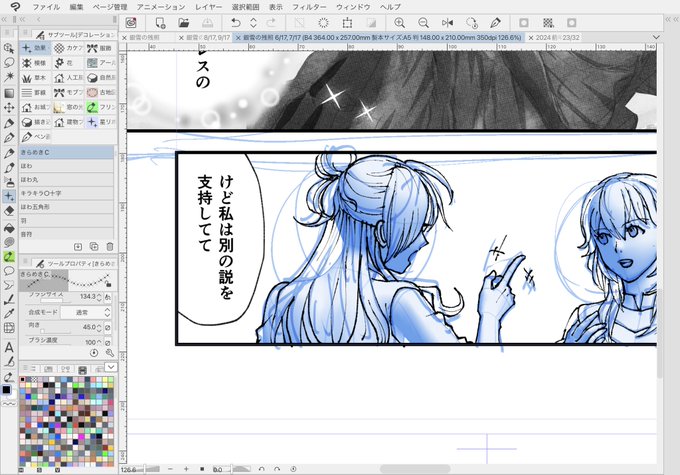The width and height of the screenshot is (680, 475).
Task: Open the レイヤー menu
Action: 208,7
